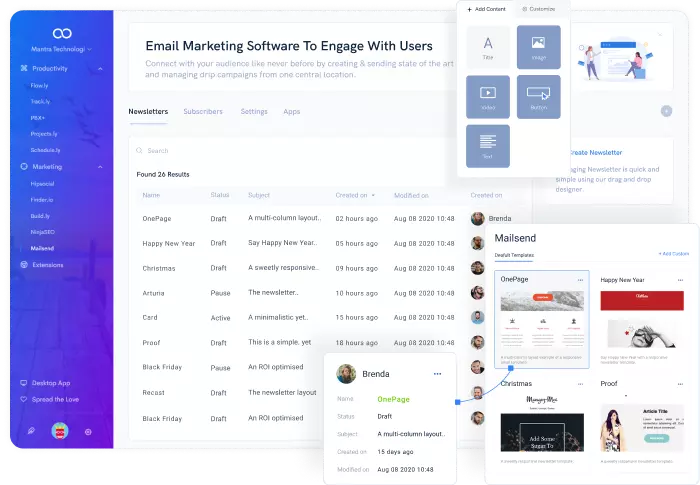Select the Title content block

(x=488, y=46)
